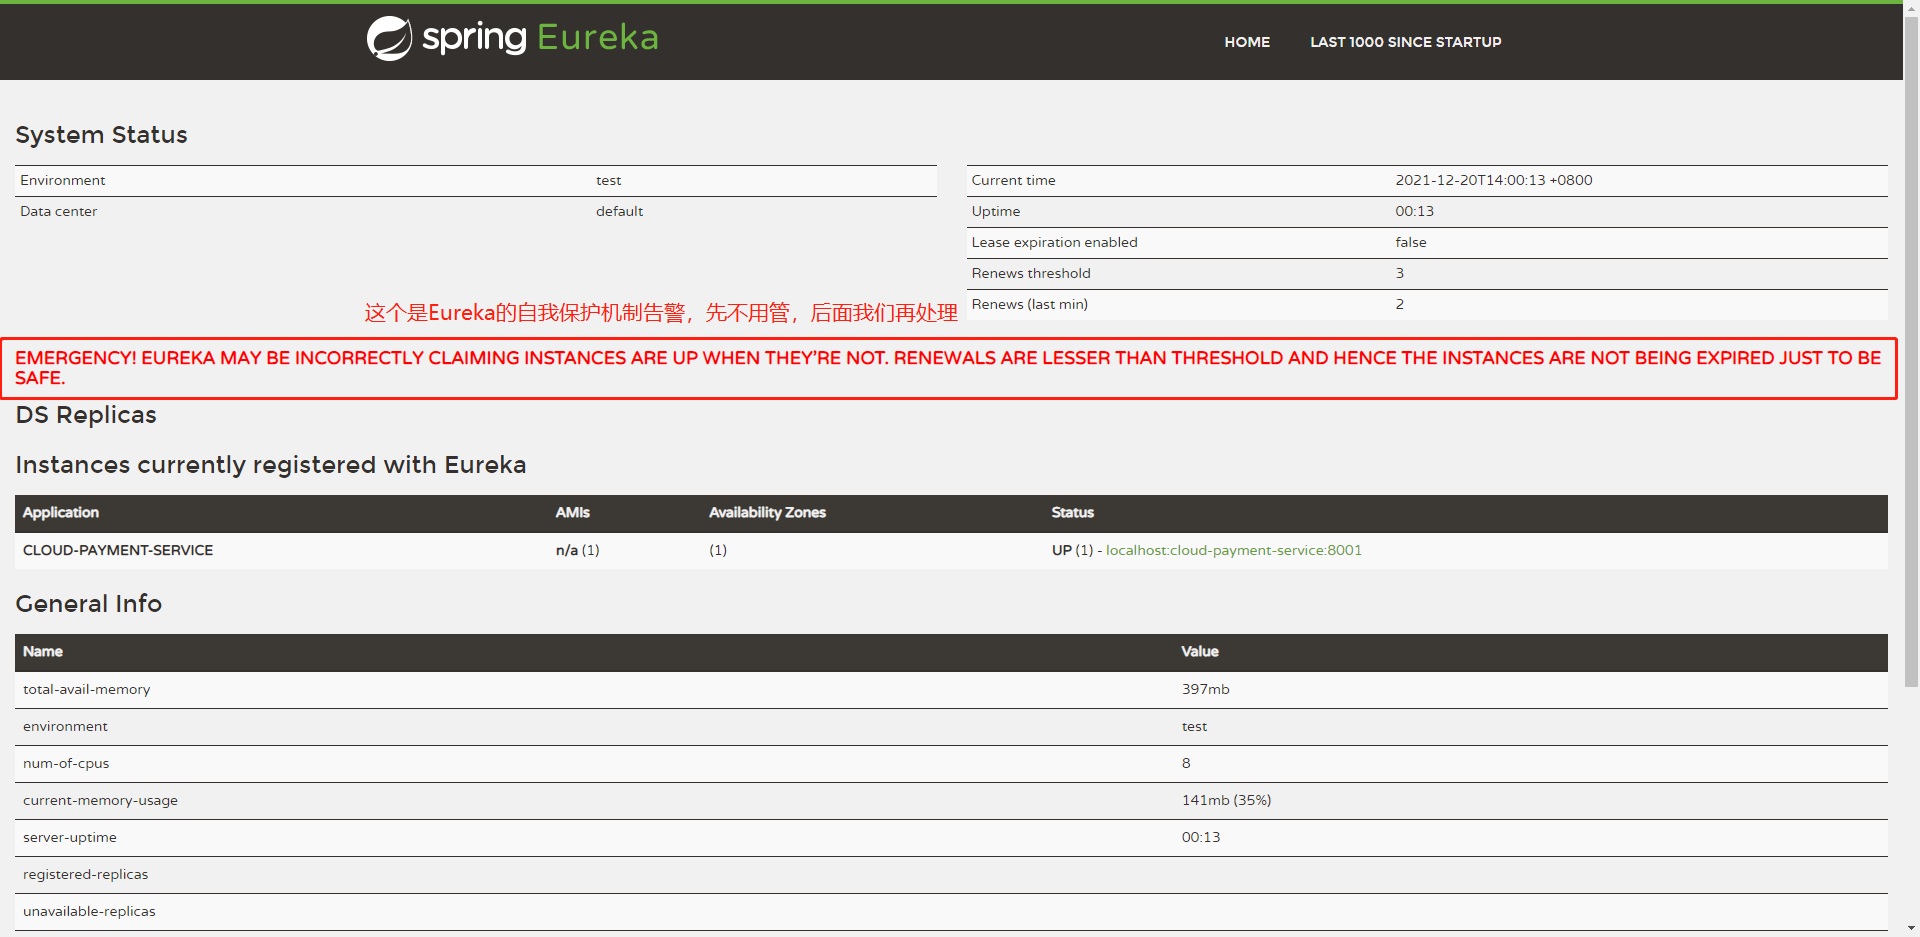Click the General Info heading
The width and height of the screenshot is (1920, 937).
pos(88,604)
